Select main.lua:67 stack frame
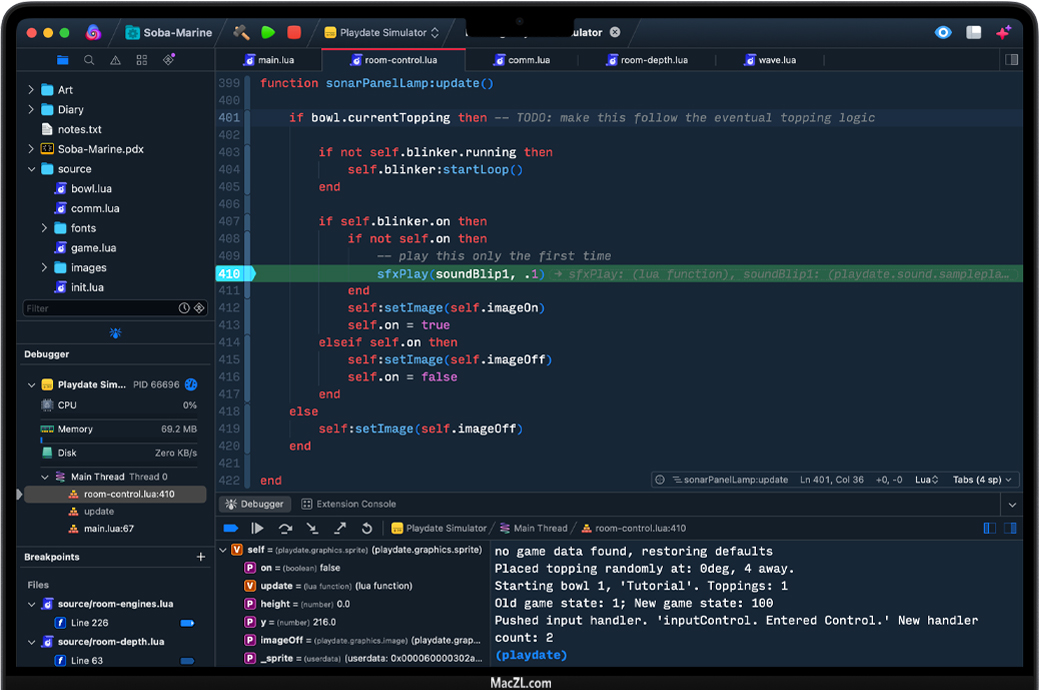 [108, 528]
